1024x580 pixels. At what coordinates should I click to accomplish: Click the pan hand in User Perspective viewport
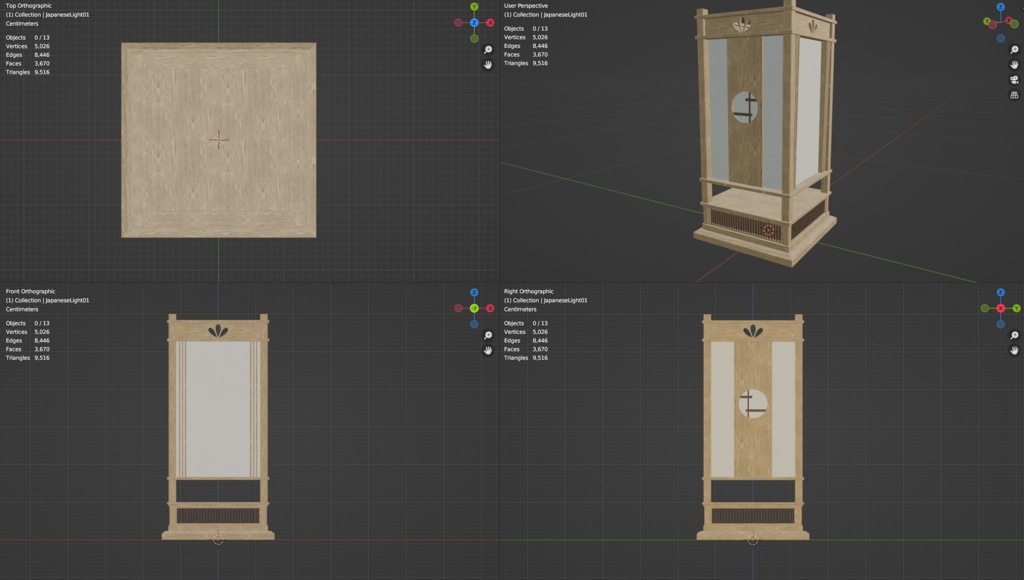(x=1014, y=65)
